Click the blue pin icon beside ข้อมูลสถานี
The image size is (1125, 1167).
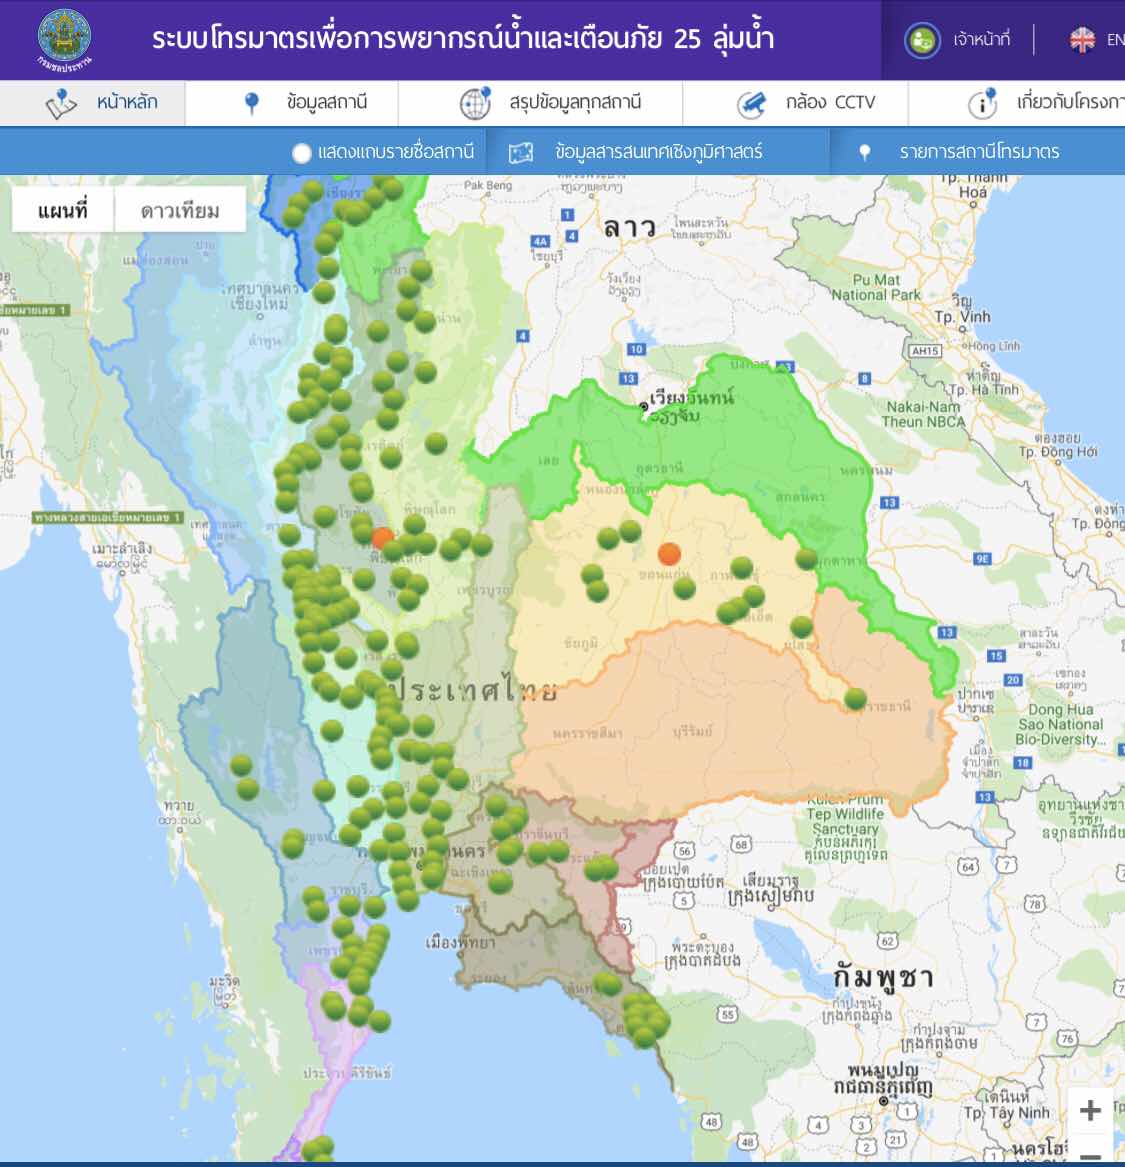click(252, 103)
